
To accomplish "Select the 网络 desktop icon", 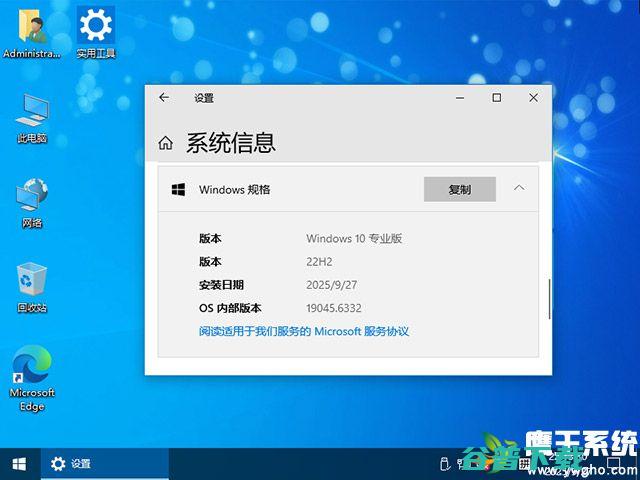I will [x=32, y=203].
